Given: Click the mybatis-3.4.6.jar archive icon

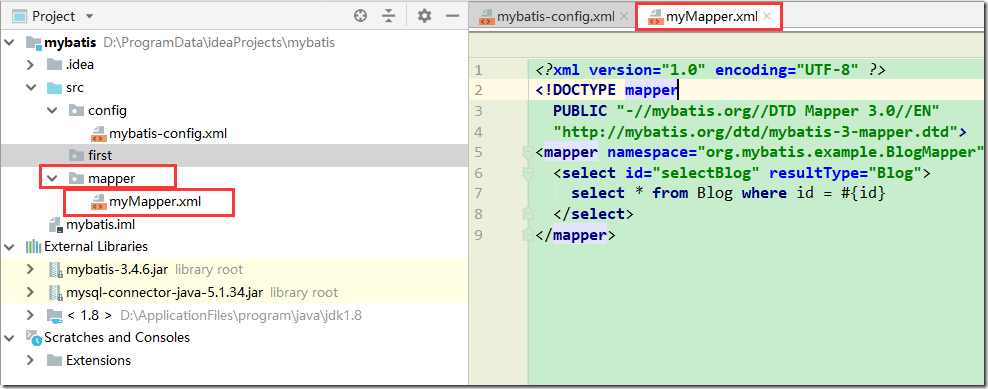Looking at the screenshot, I should (55, 270).
